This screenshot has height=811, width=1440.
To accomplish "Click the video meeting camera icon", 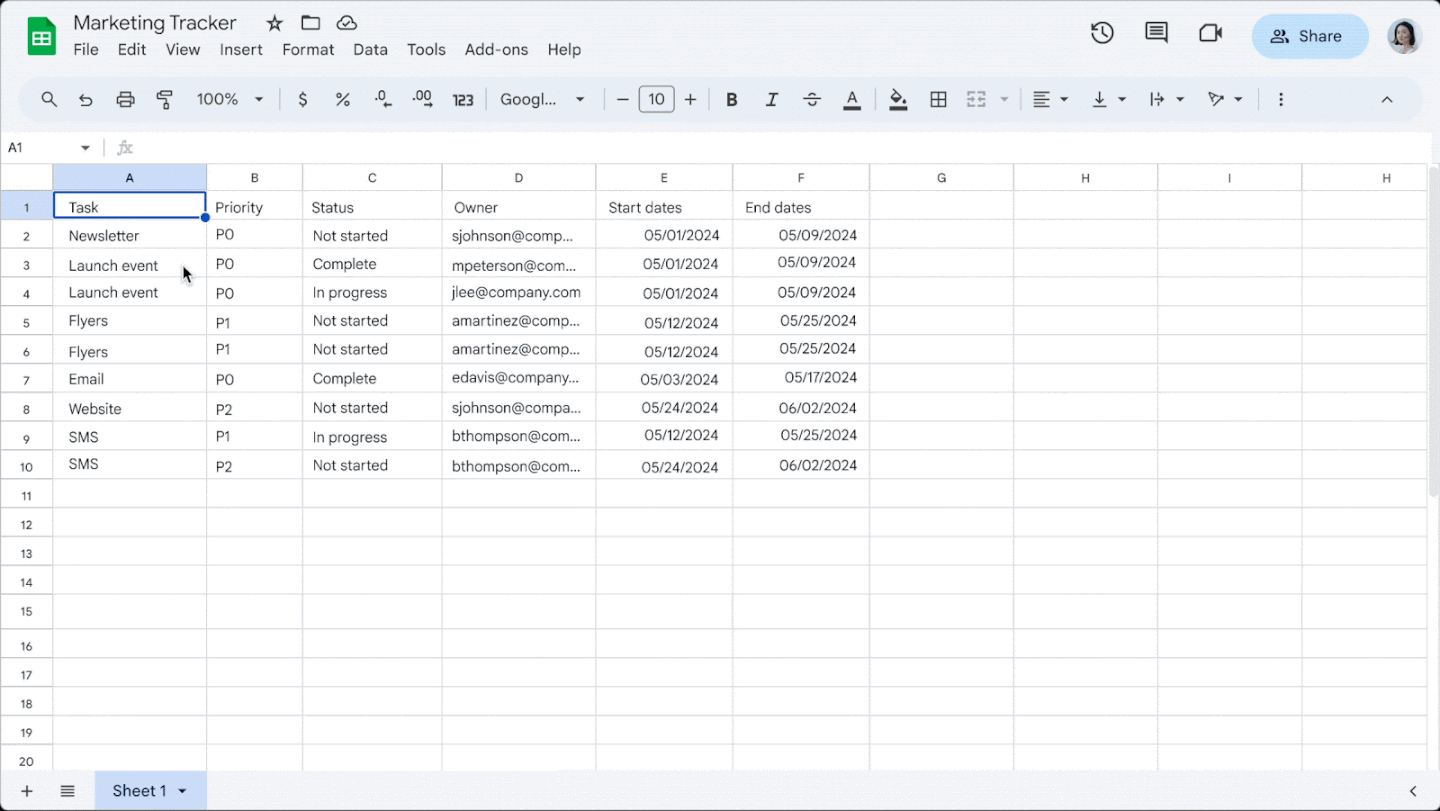I will click(1210, 33).
